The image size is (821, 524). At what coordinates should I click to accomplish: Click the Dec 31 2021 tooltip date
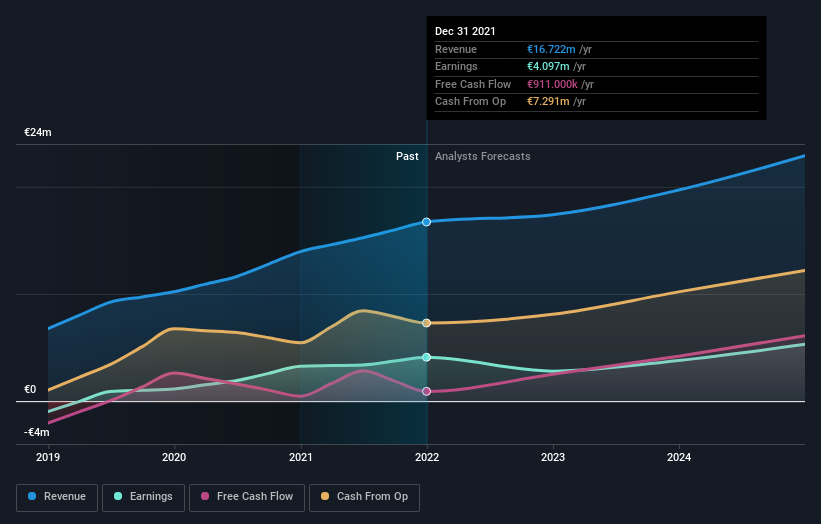coord(465,31)
